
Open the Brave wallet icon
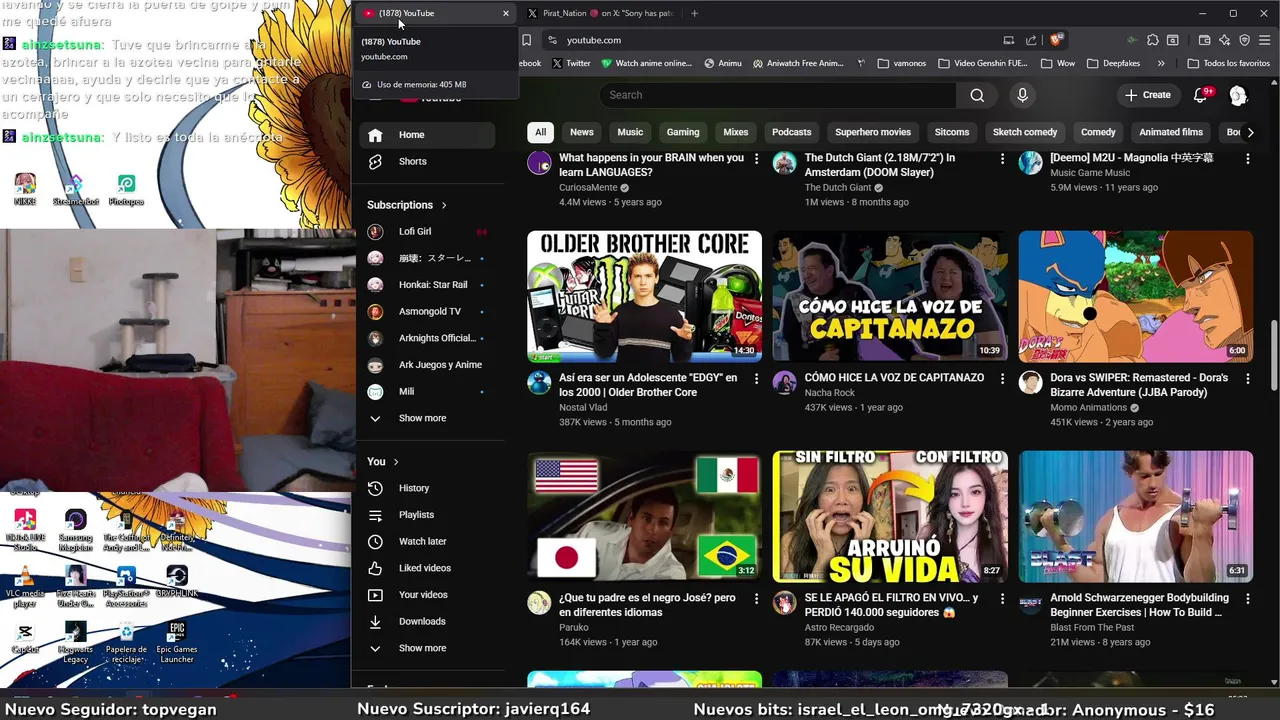click(x=1204, y=40)
